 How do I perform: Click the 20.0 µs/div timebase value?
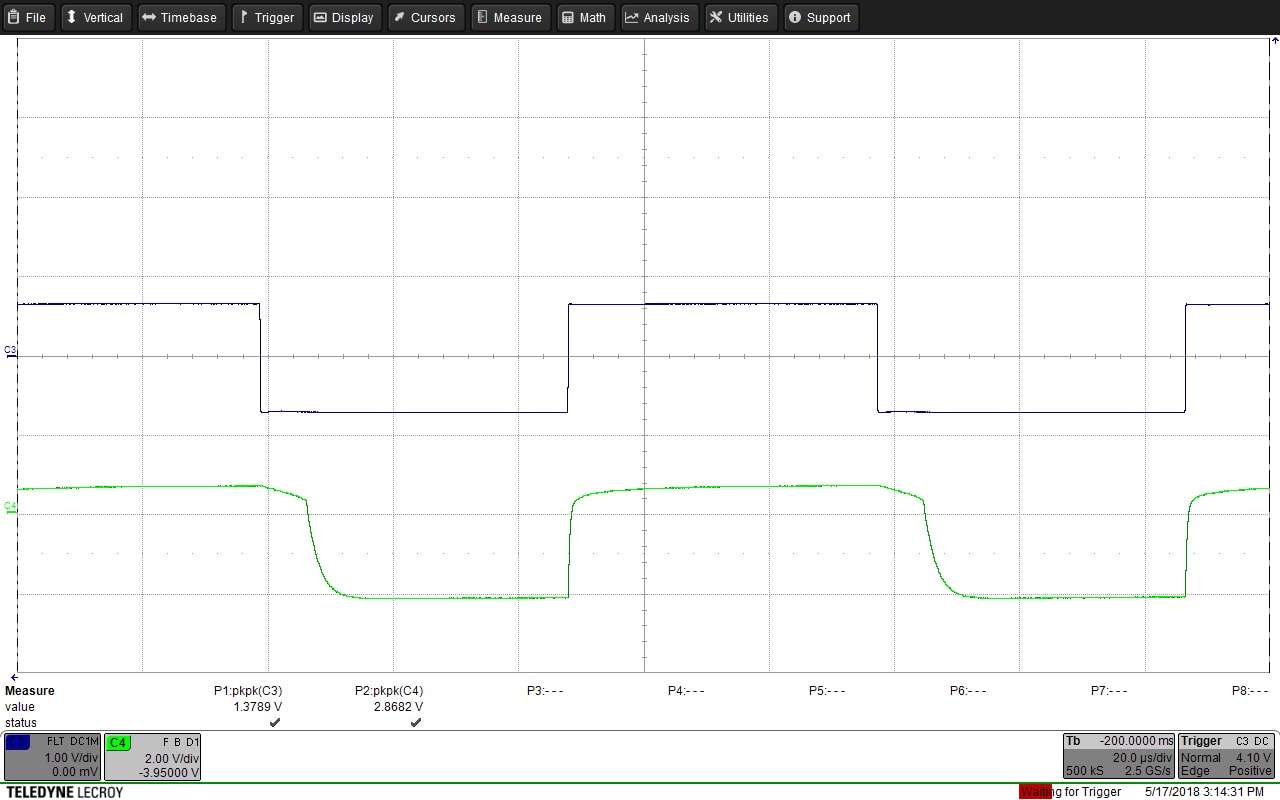(1142, 758)
